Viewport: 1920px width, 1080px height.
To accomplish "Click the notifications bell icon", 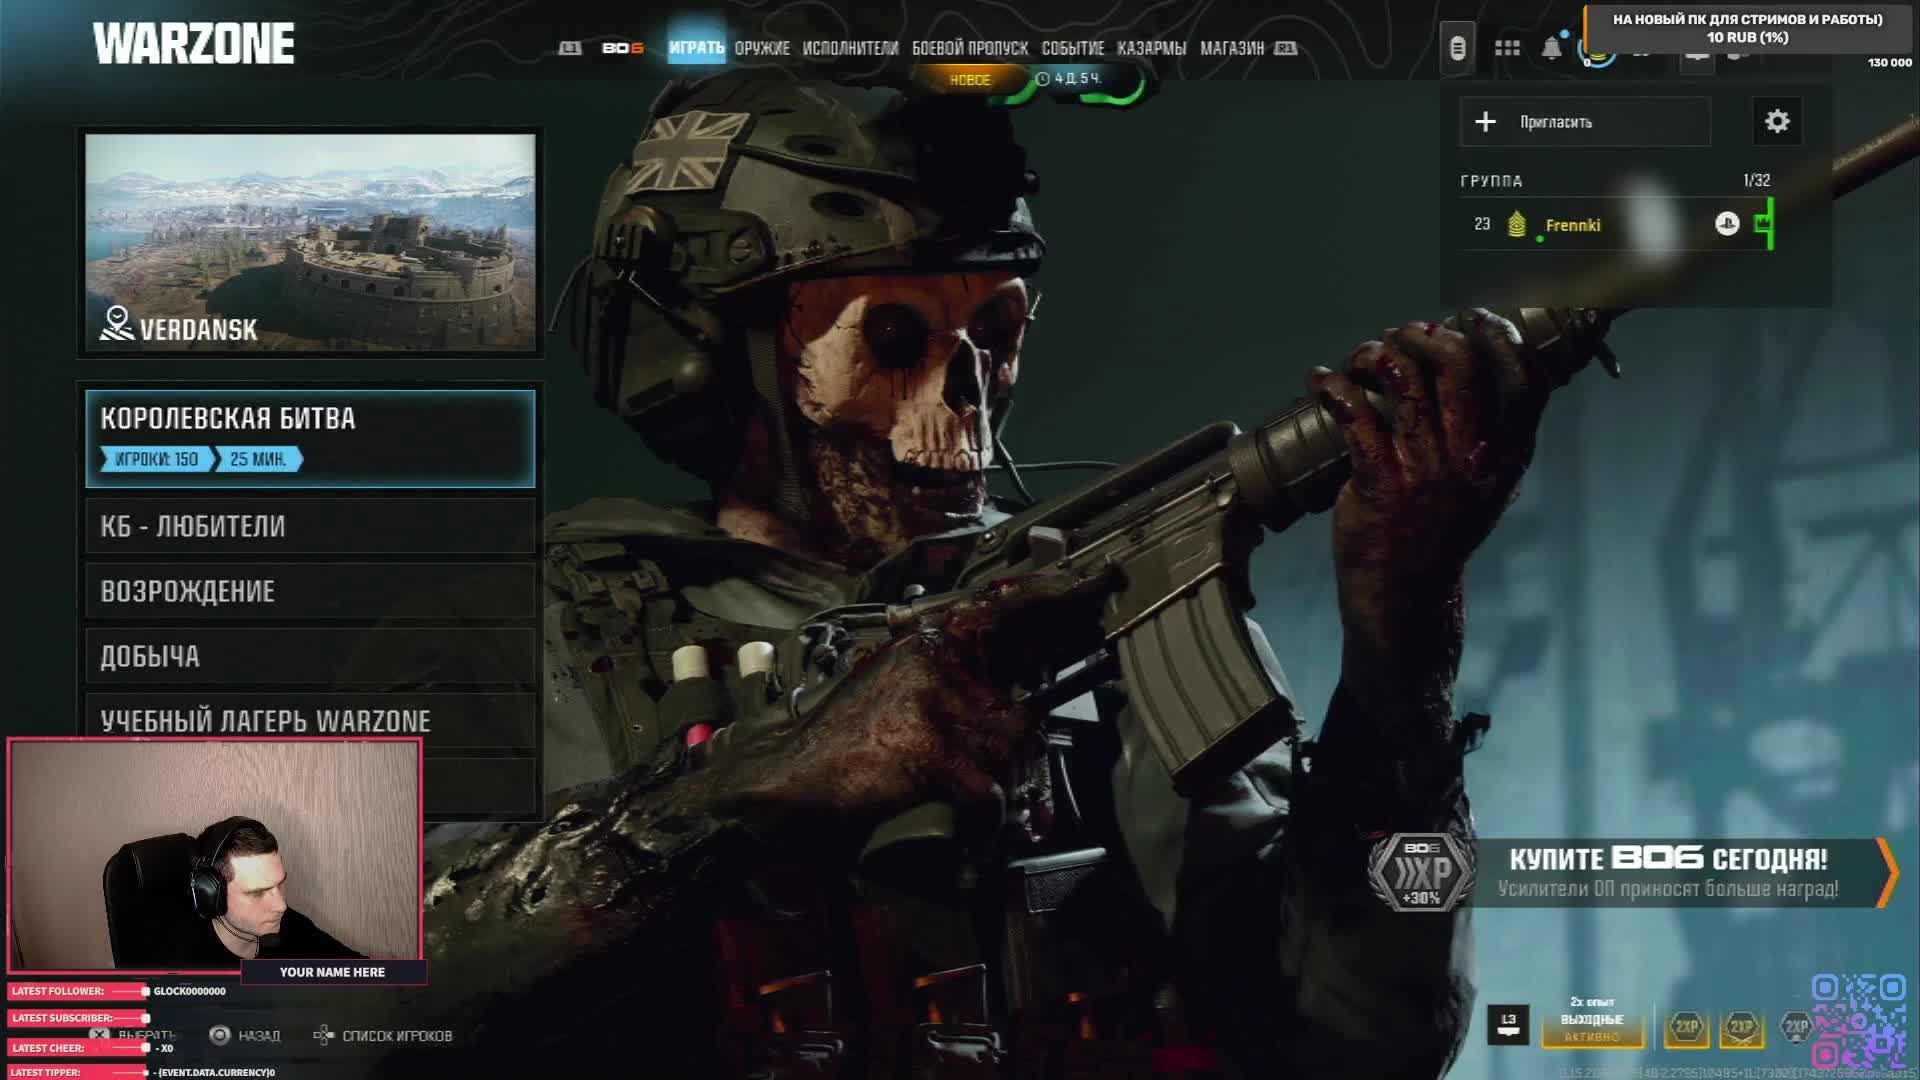I will (x=1551, y=48).
